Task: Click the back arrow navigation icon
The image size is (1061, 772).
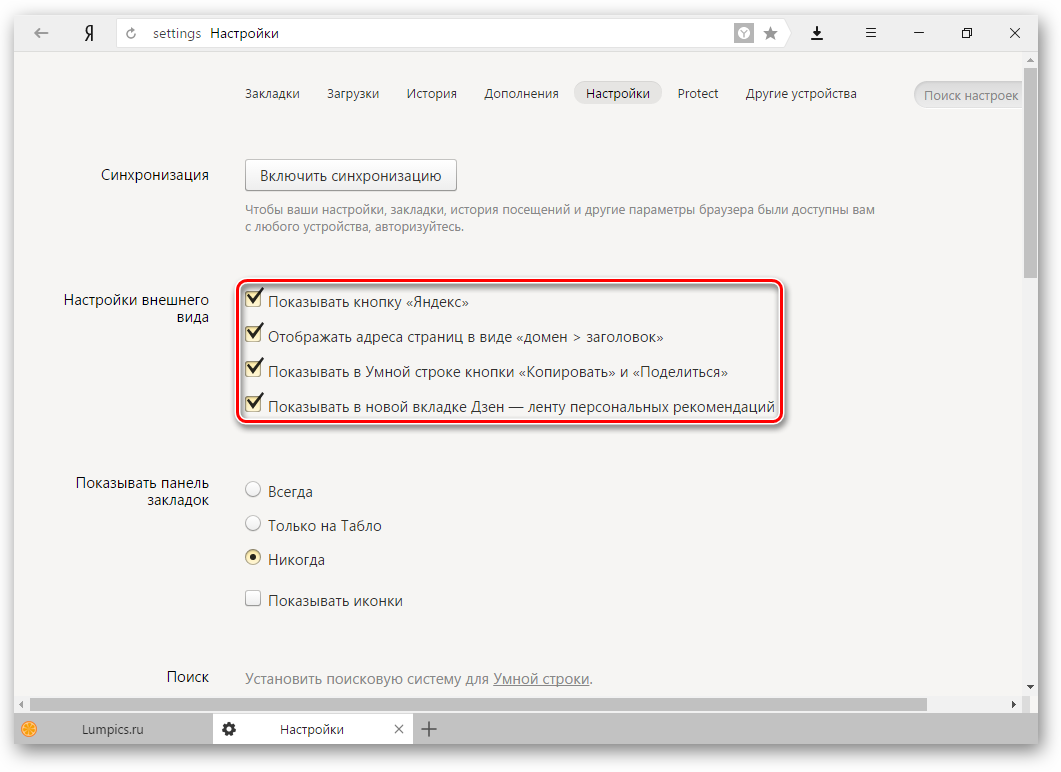Action: click(41, 33)
